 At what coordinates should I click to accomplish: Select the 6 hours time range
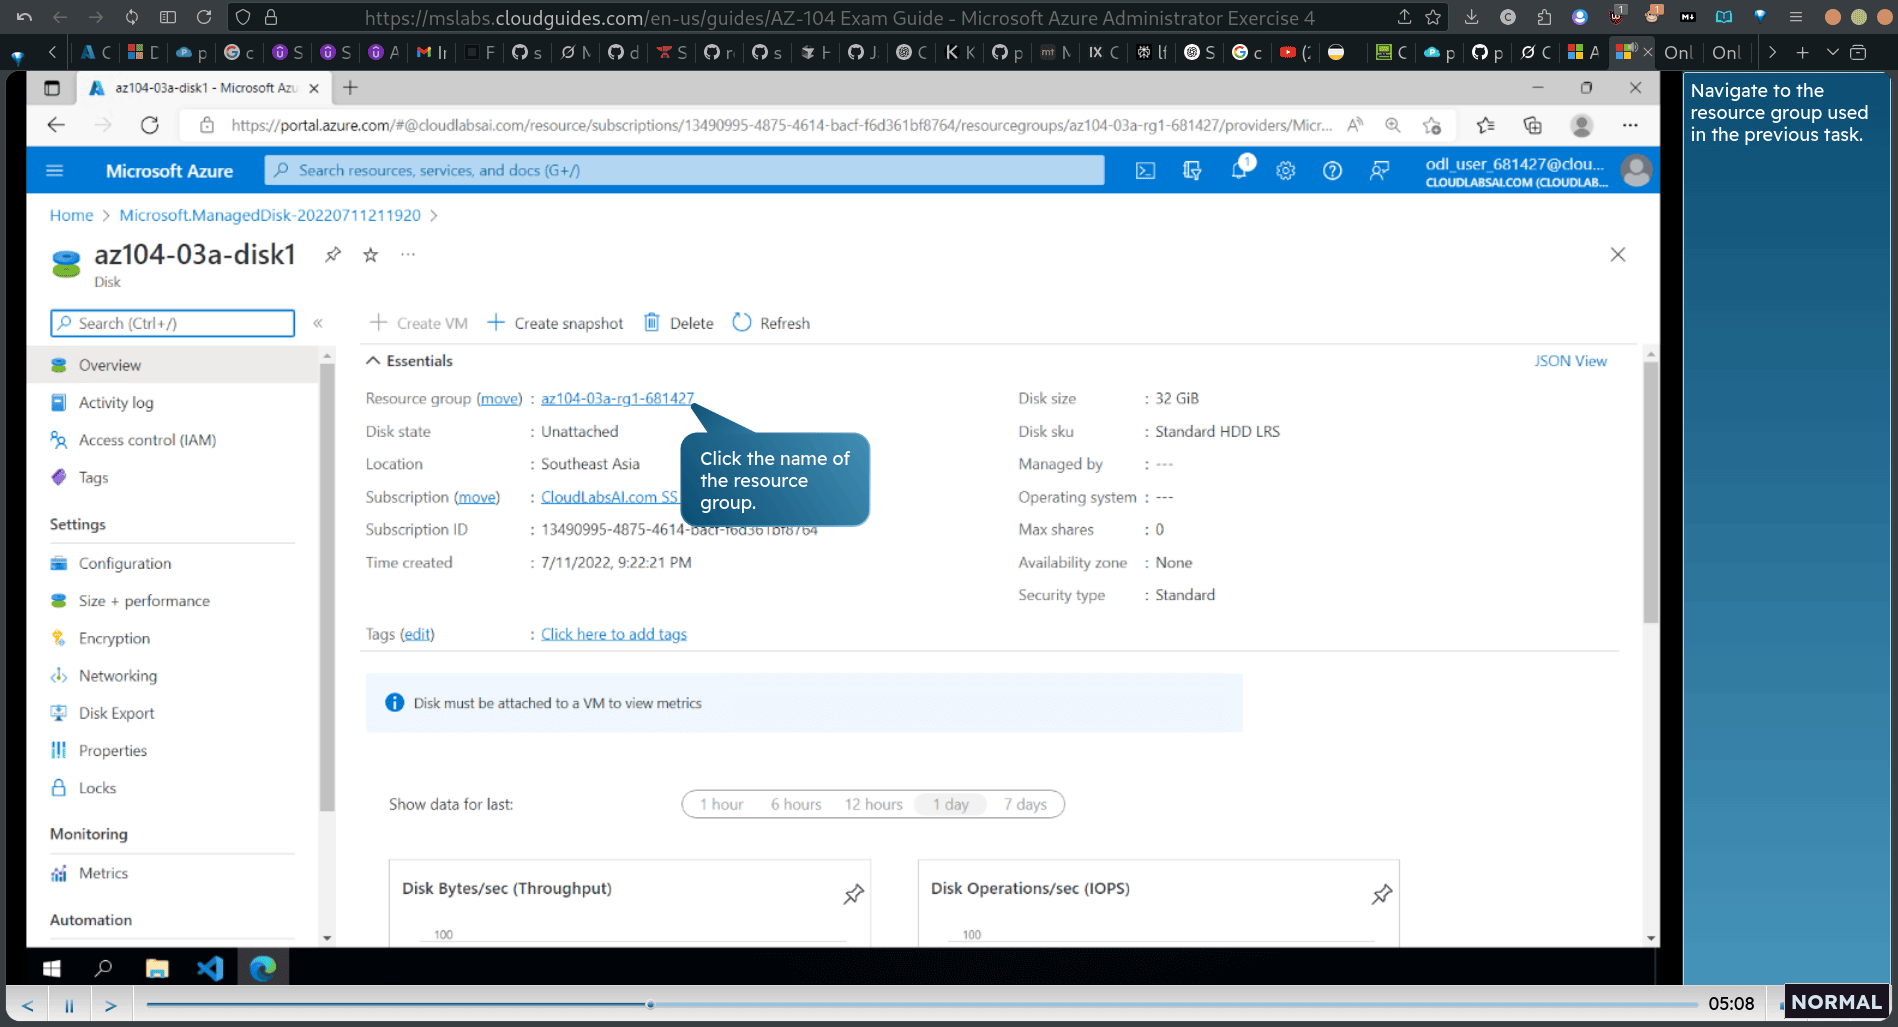click(796, 804)
